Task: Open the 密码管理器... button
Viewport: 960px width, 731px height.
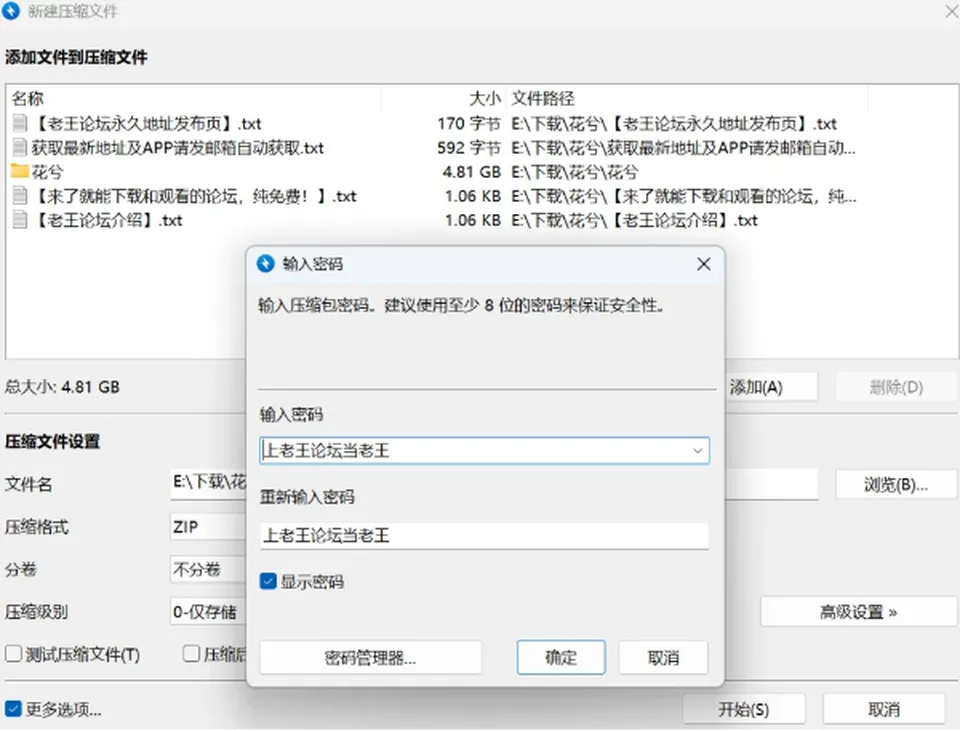Action: click(x=370, y=658)
